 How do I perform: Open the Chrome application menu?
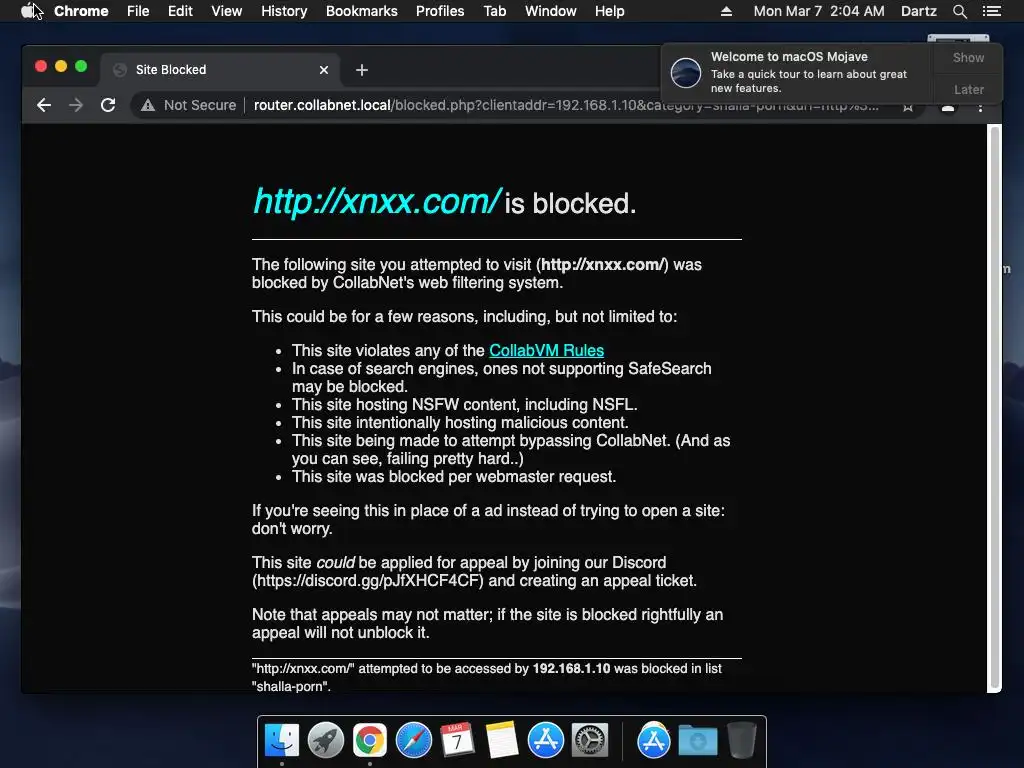tap(81, 11)
